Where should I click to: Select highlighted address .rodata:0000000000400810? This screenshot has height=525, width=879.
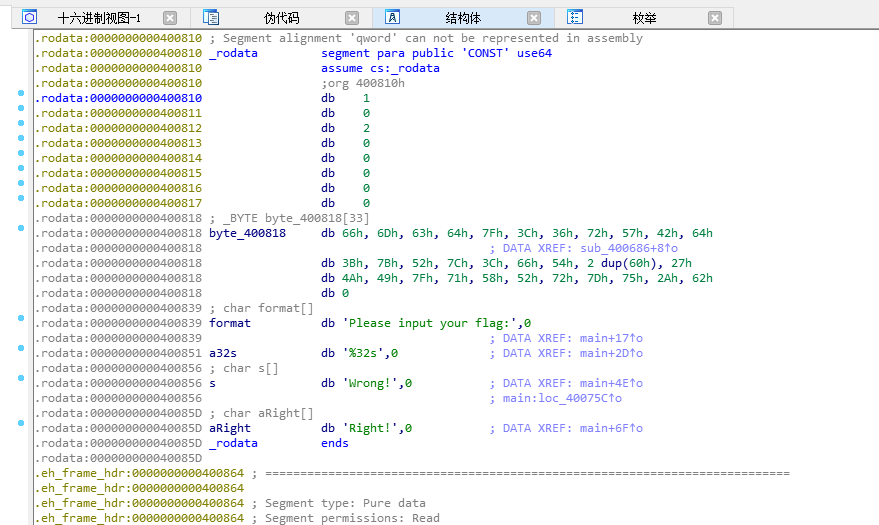[118, 98]
